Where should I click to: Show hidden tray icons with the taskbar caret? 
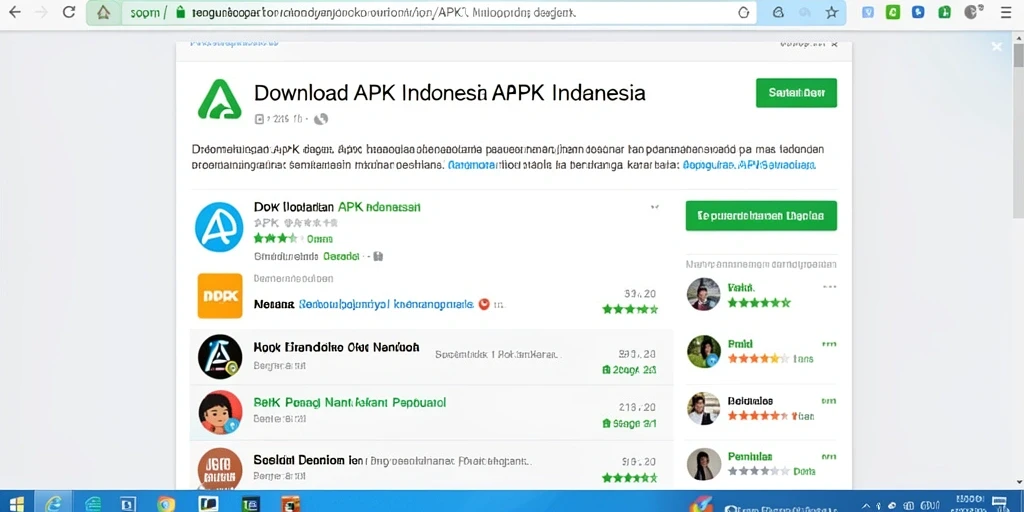click(x=867, y=505)
